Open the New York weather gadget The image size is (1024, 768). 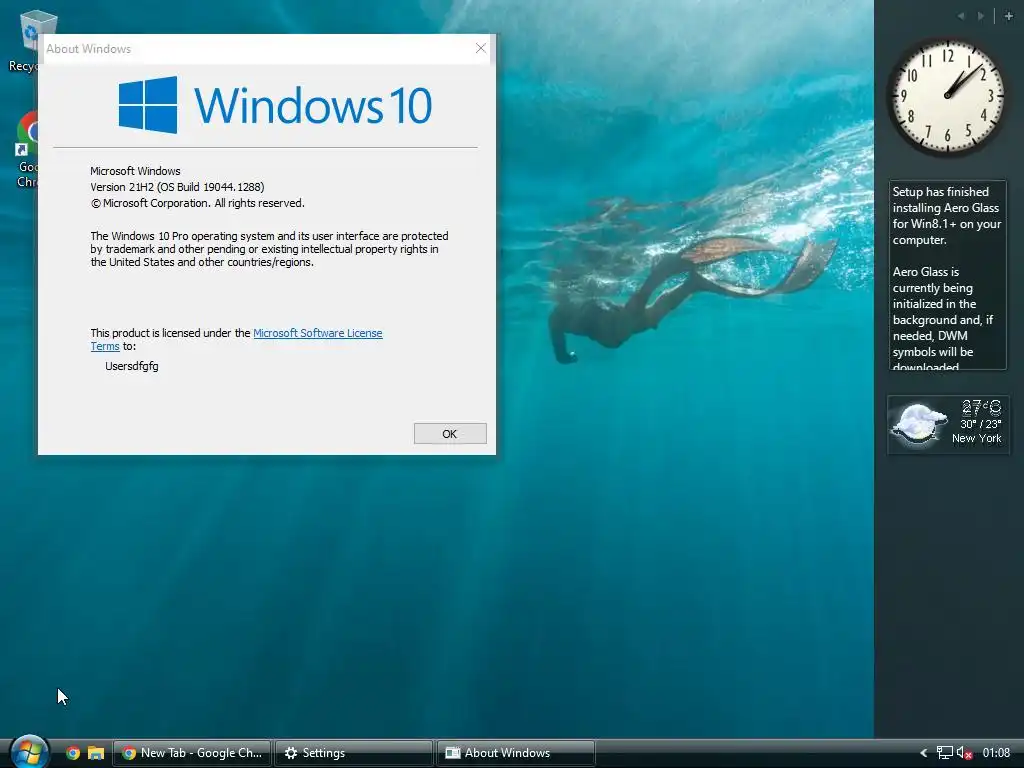coord(948,424)
